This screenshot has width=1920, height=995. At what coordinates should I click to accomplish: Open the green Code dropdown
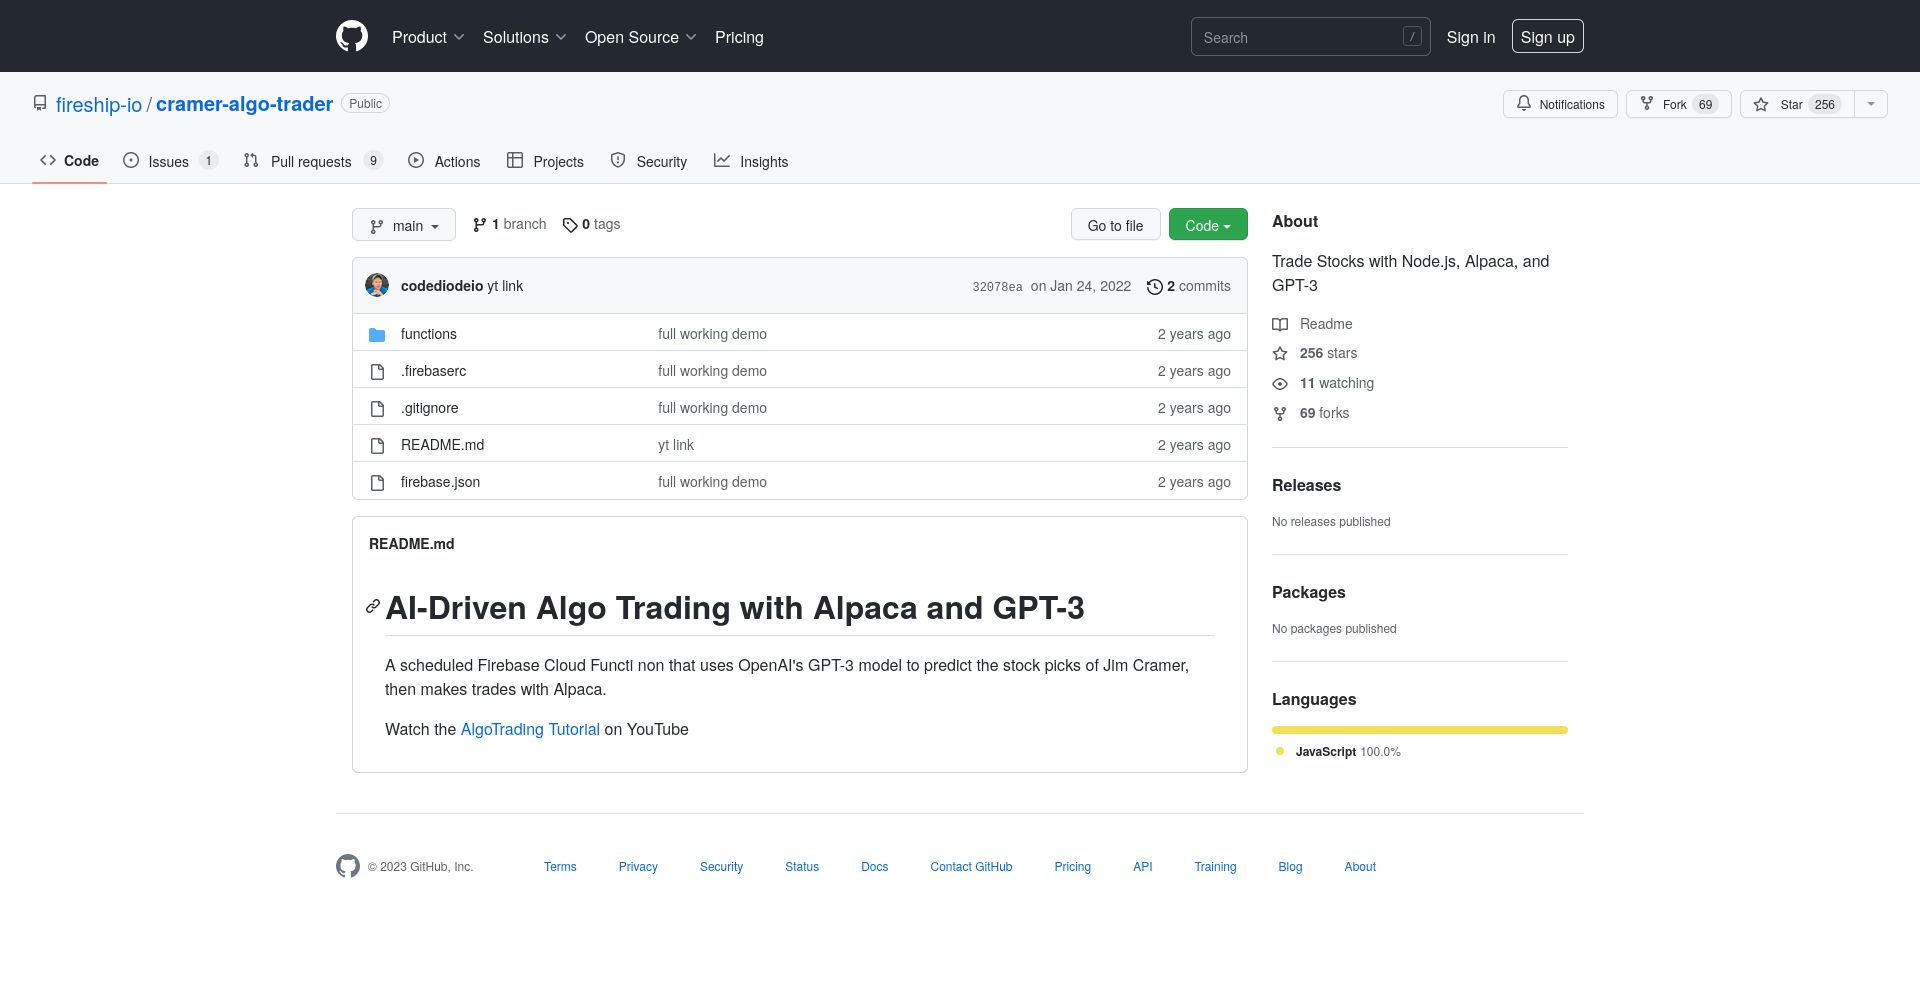click(x=1208, y=225)
